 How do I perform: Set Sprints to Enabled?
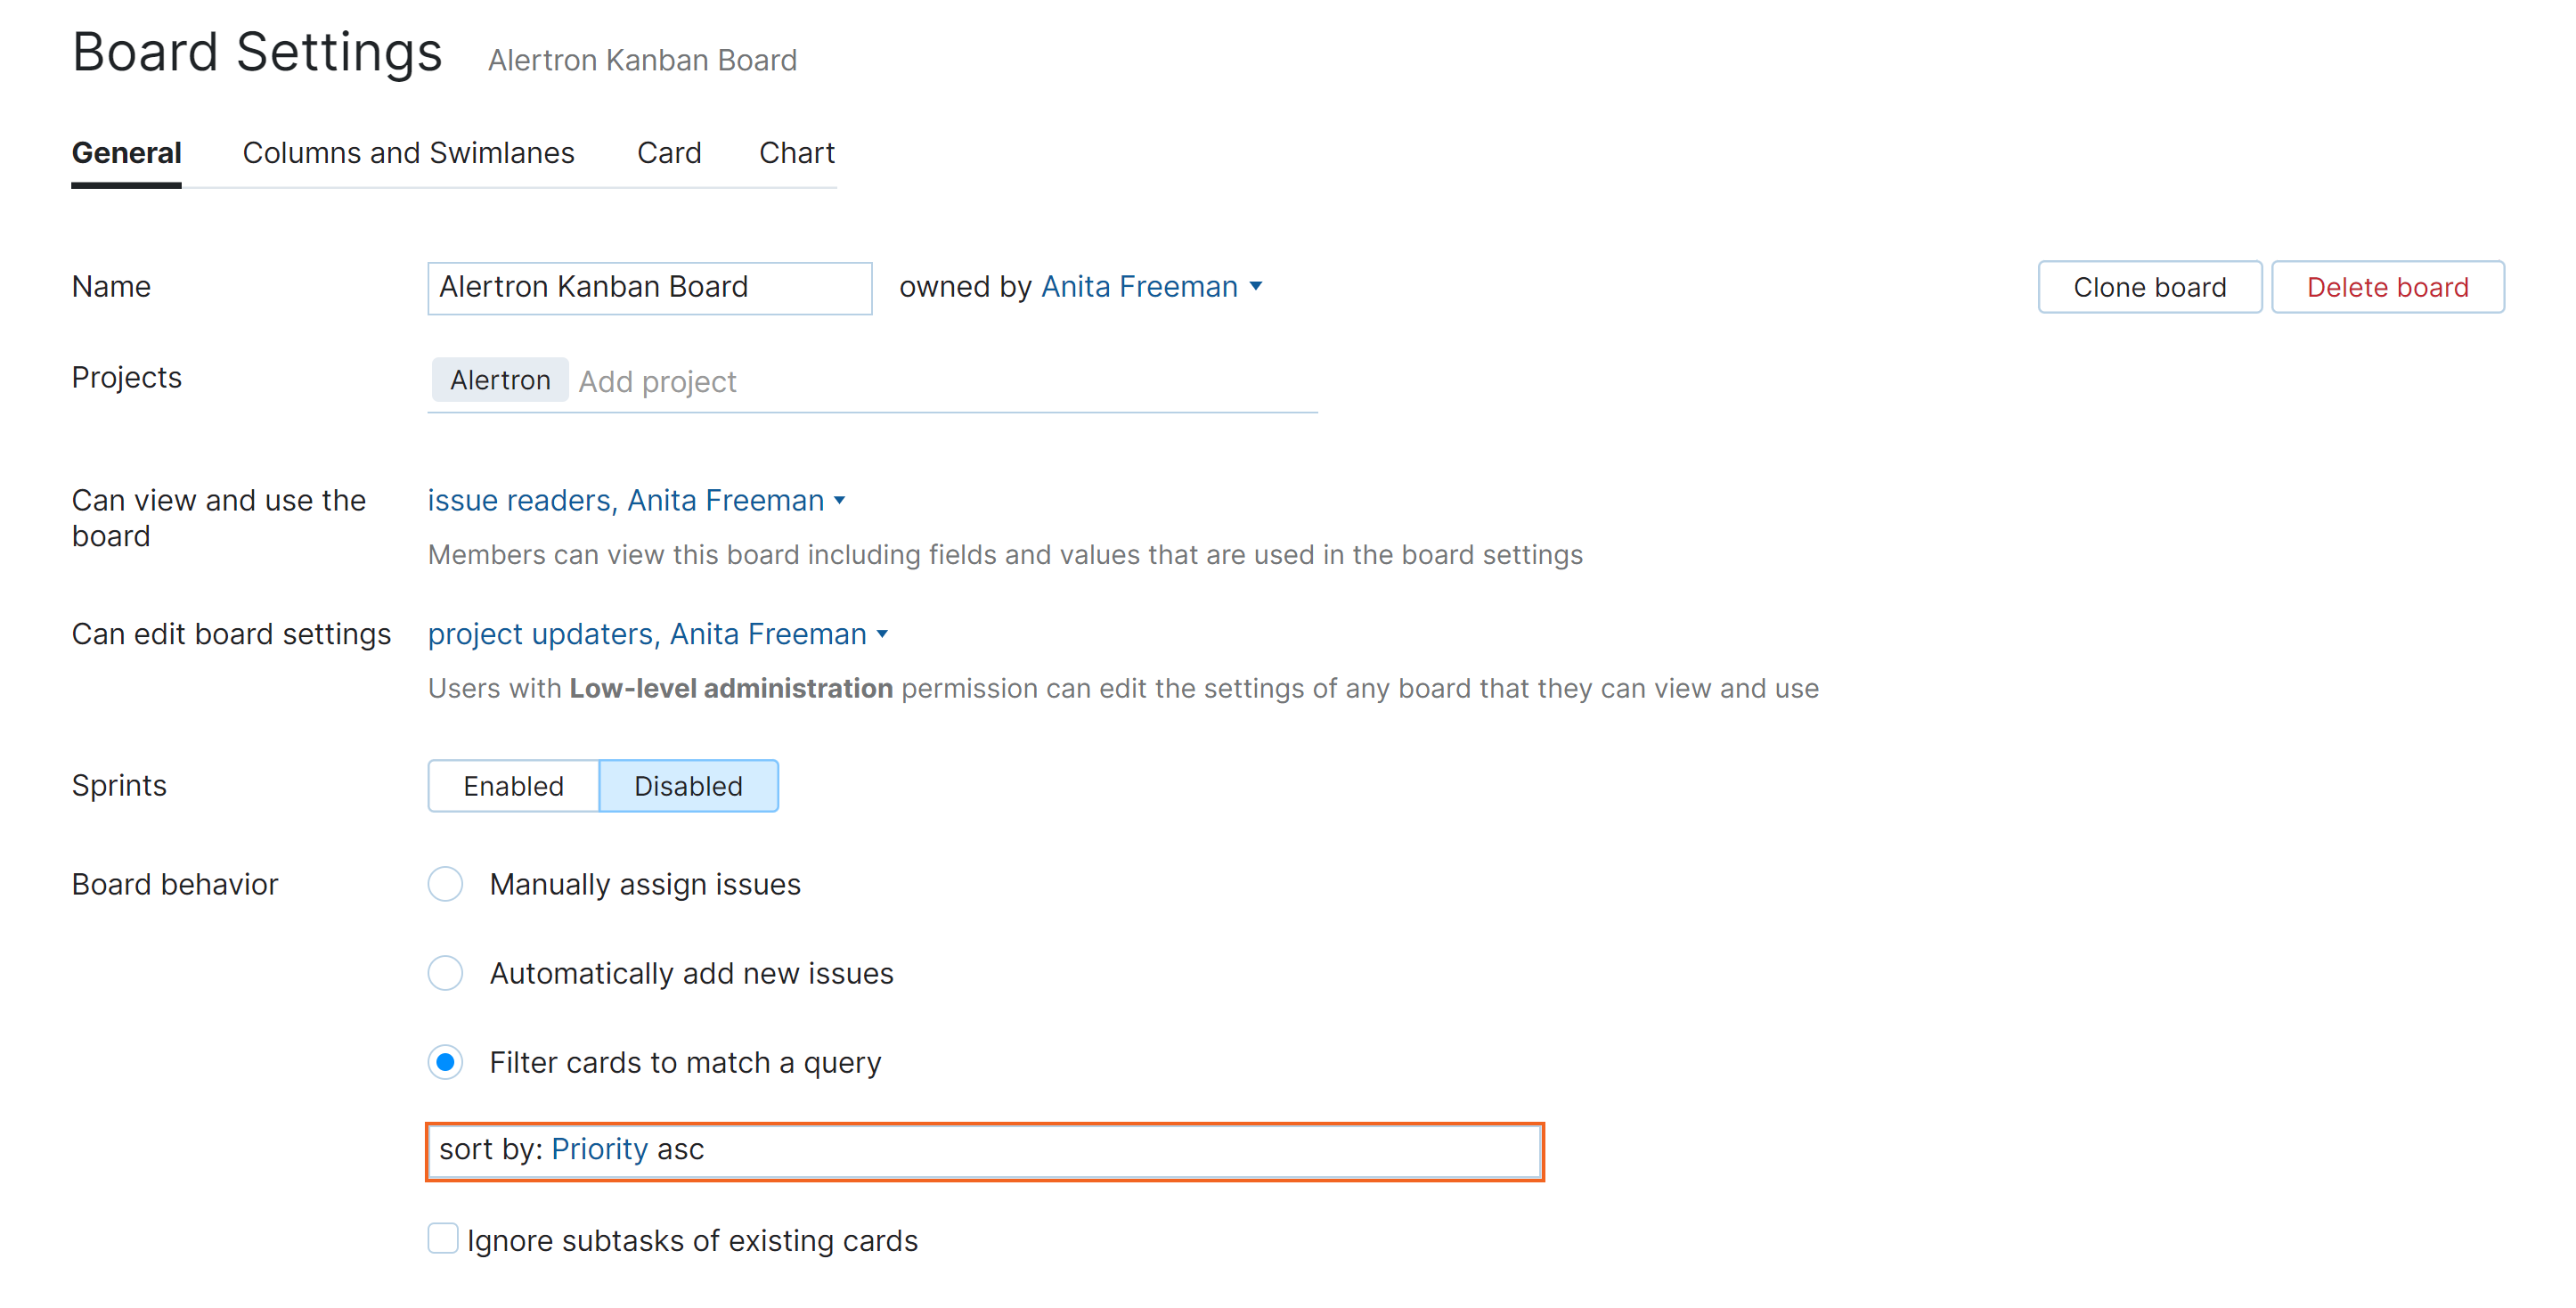click(x=513, y=786)
